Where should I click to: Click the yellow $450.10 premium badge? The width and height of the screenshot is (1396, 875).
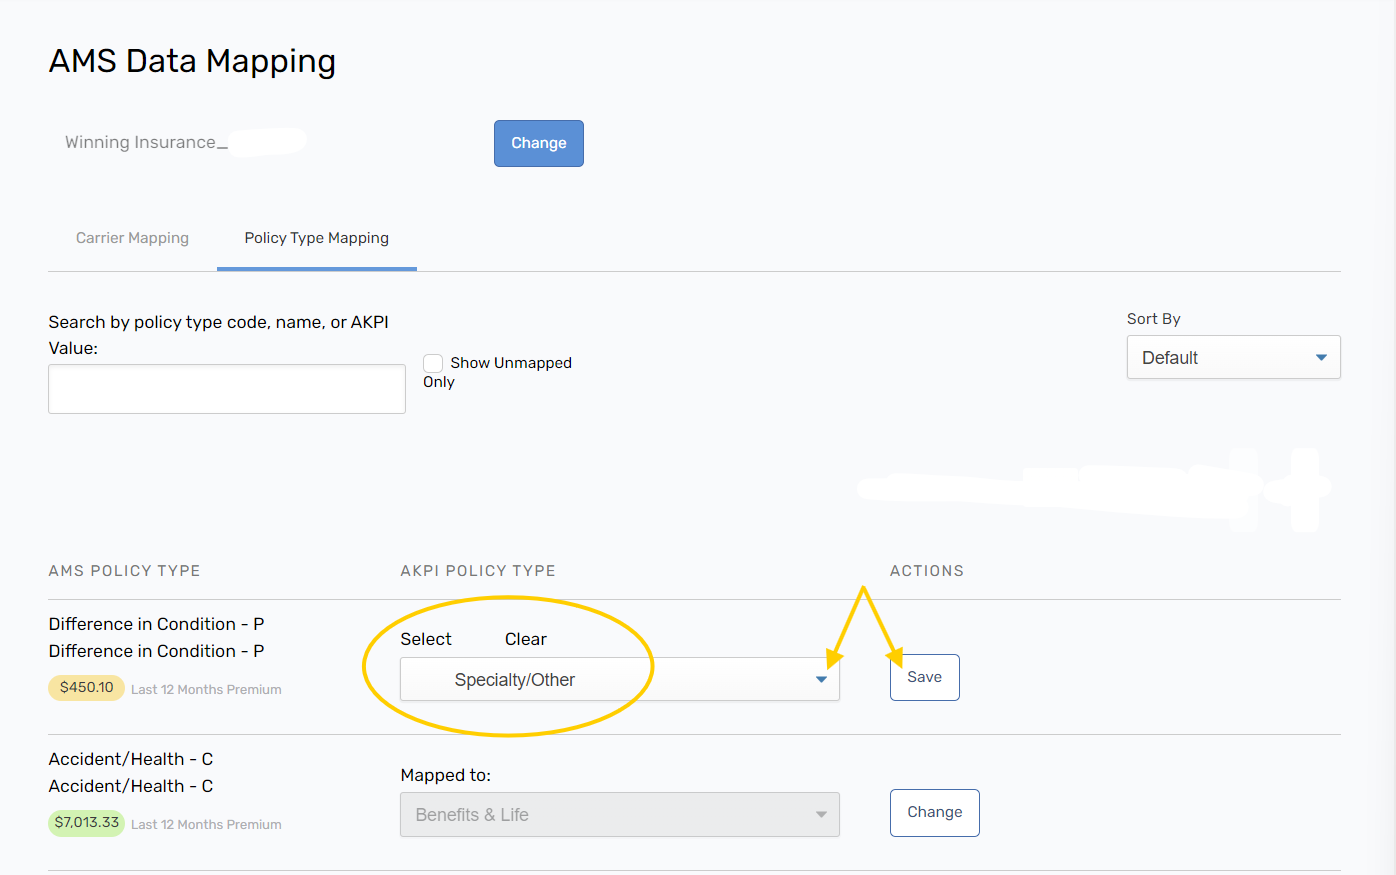pyautogui.click(x=86, y=688)
